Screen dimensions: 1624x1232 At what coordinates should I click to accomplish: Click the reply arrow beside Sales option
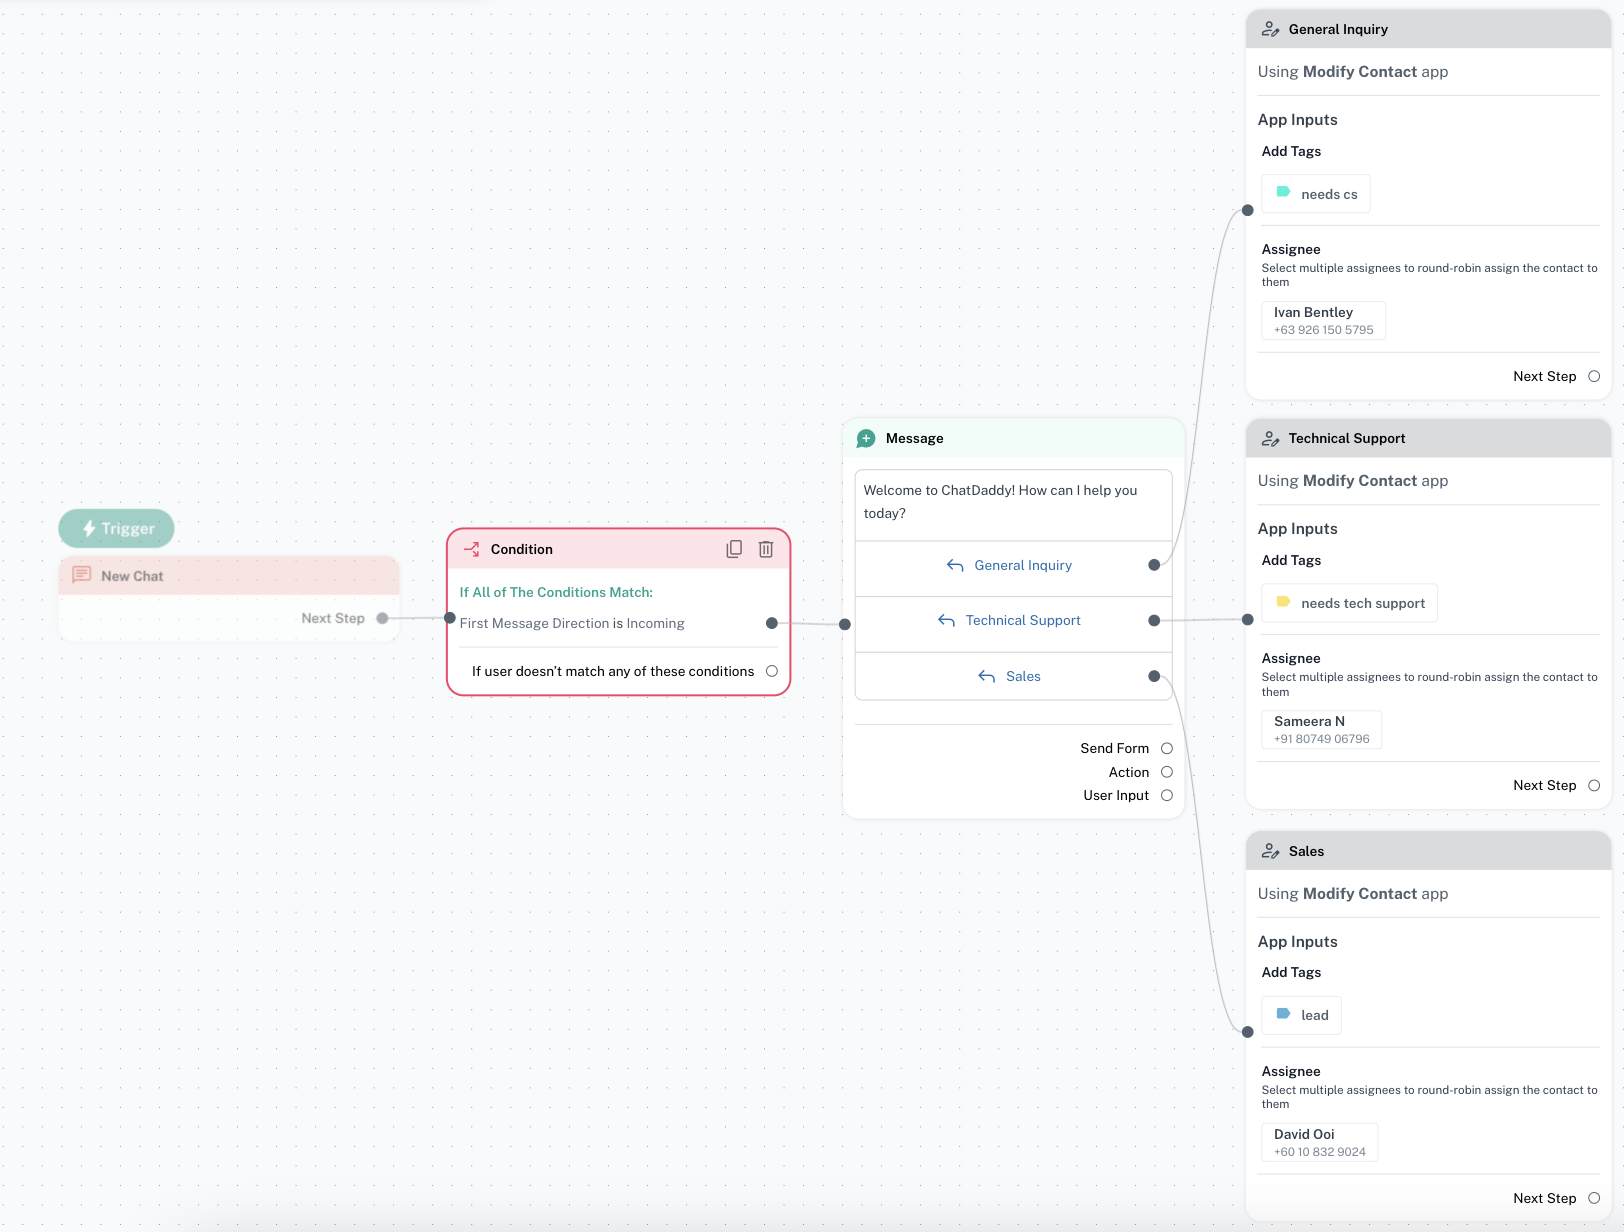(986, 677)
